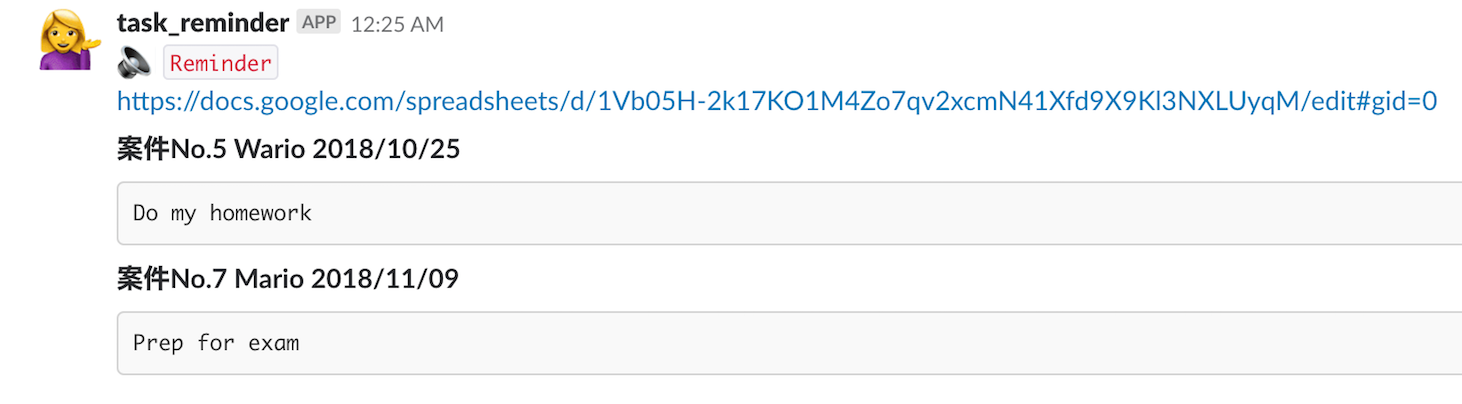The width and height of the screenshot is (1462, 404).
Task: Click the text 案件No.7
Action: (x=173, y=279)
